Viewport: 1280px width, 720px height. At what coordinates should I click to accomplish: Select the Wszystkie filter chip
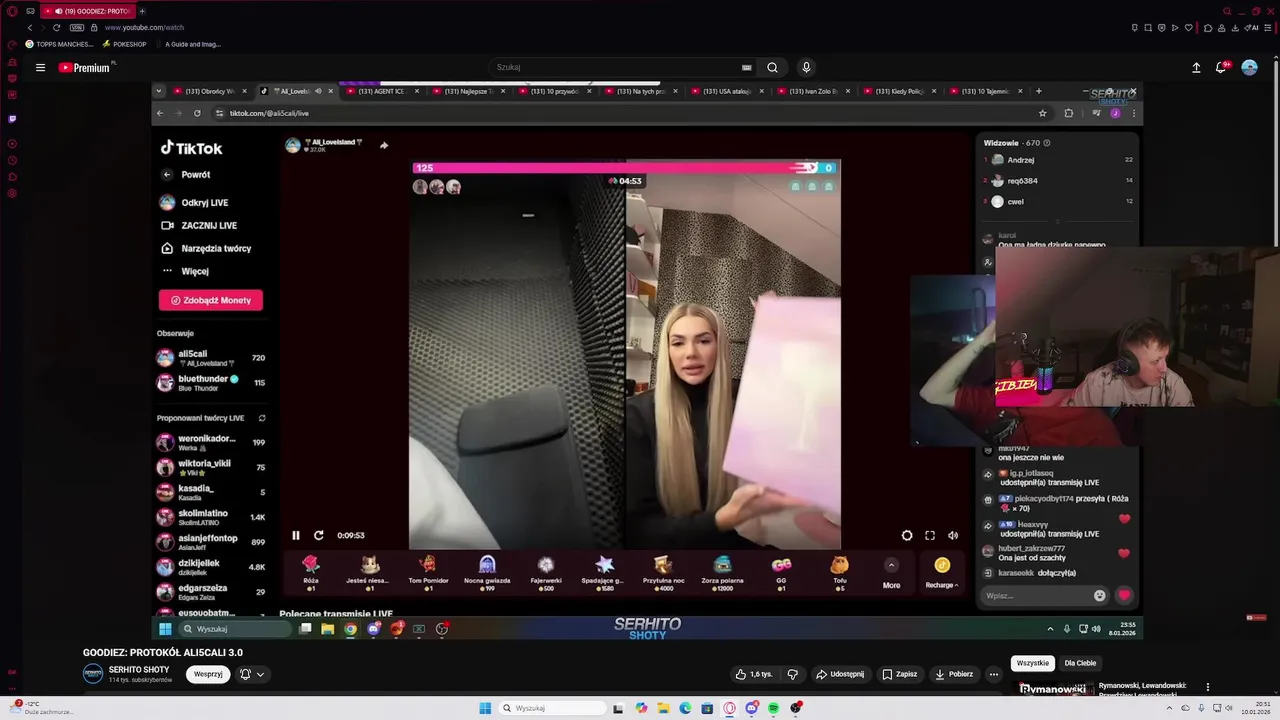click(x=1033, y=663)
